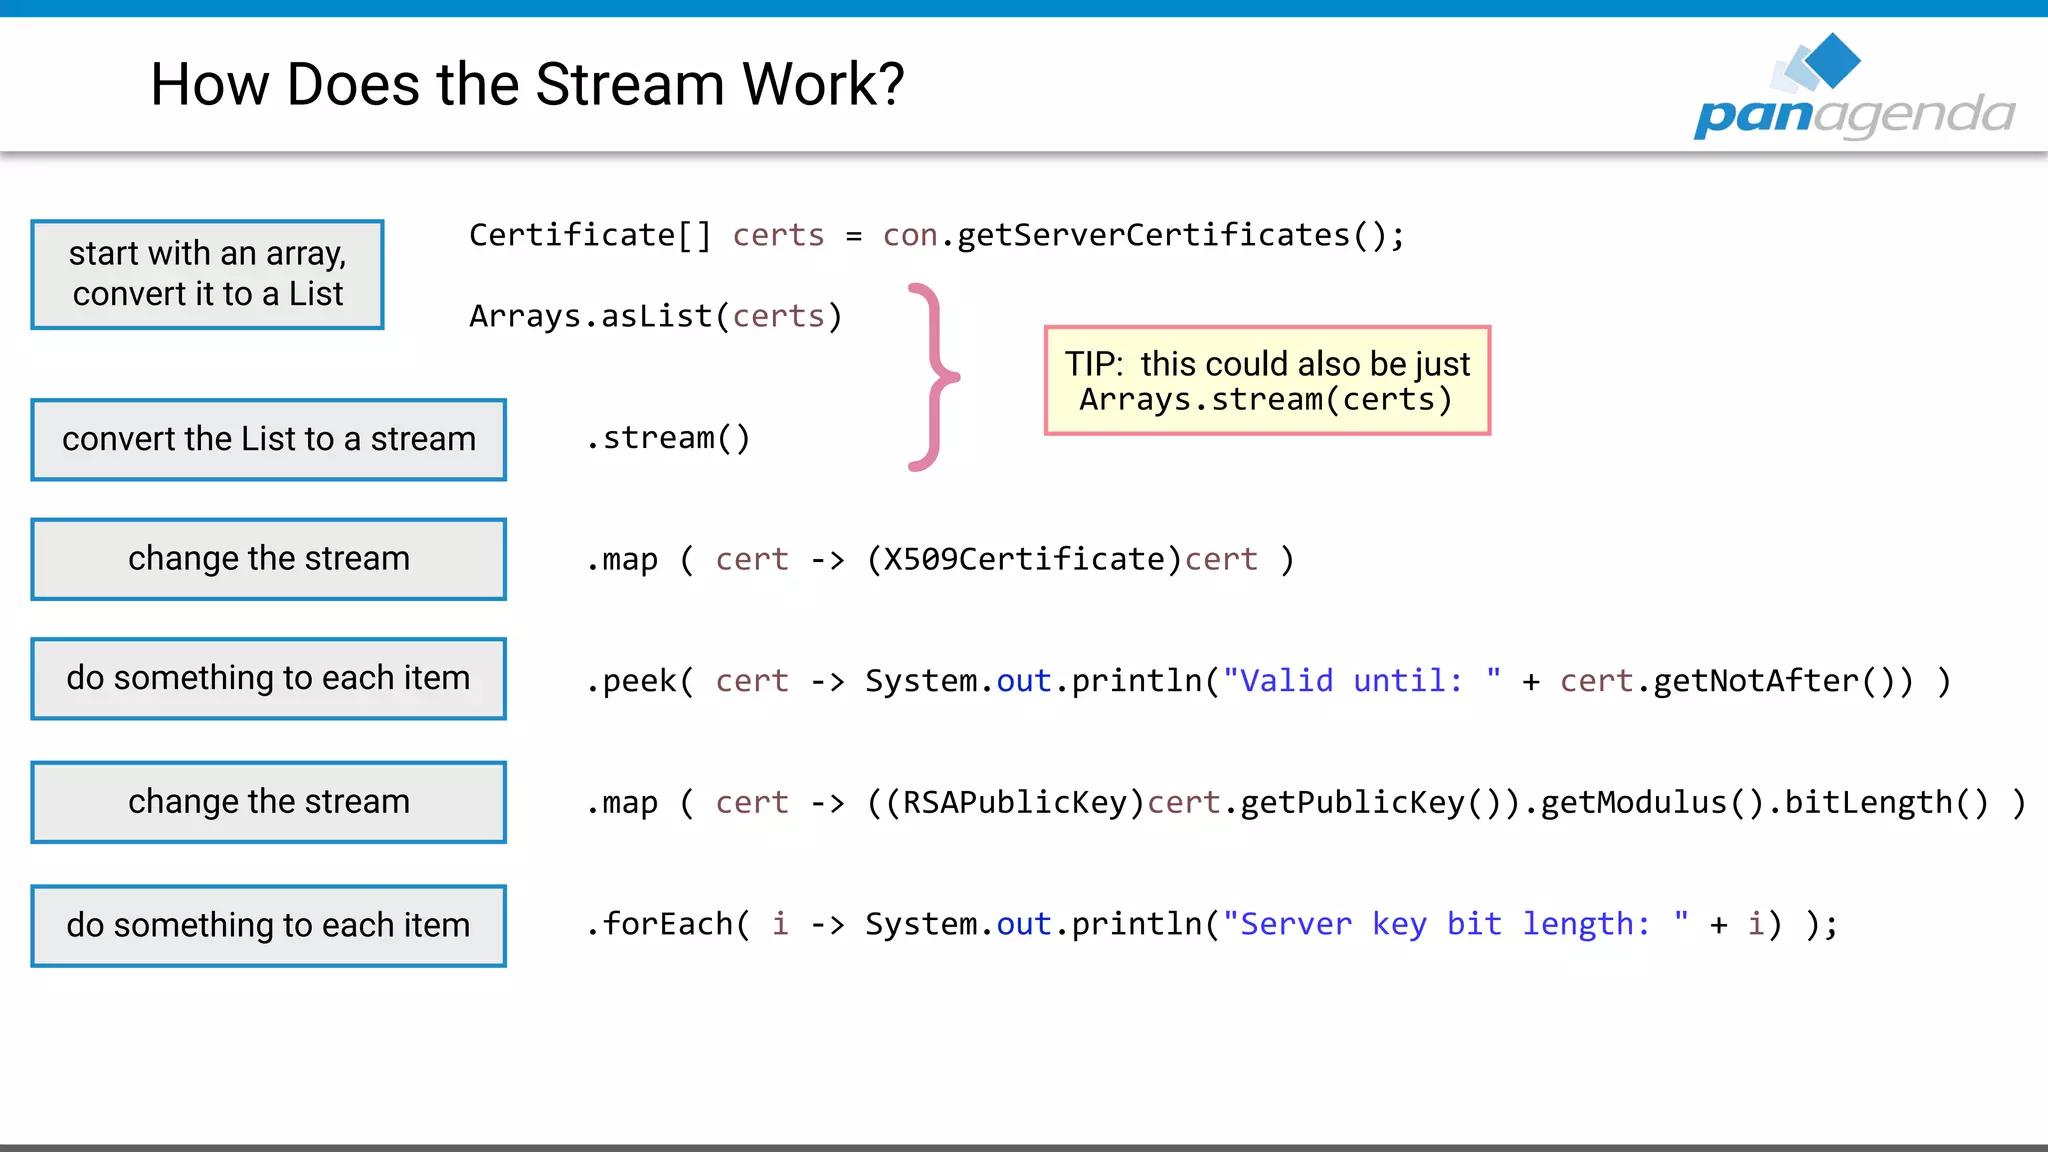Click the .forEach code line
The height and width of the screenshot is (1152, 2048).
[1211, 924]
